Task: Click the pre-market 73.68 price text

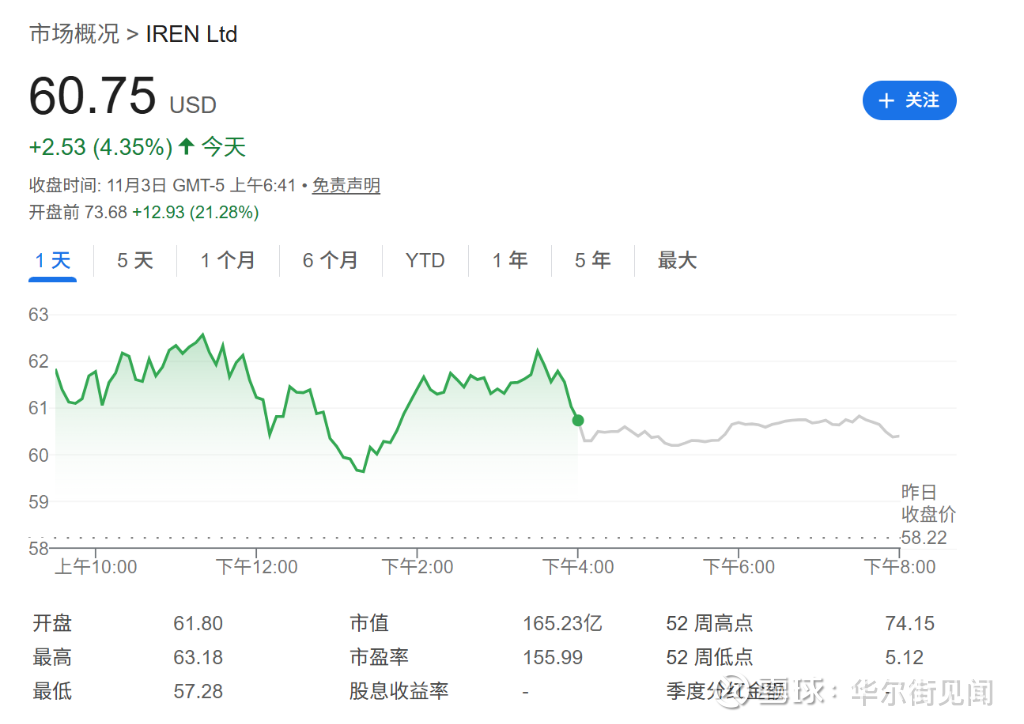Action: (x=106, y=212)
